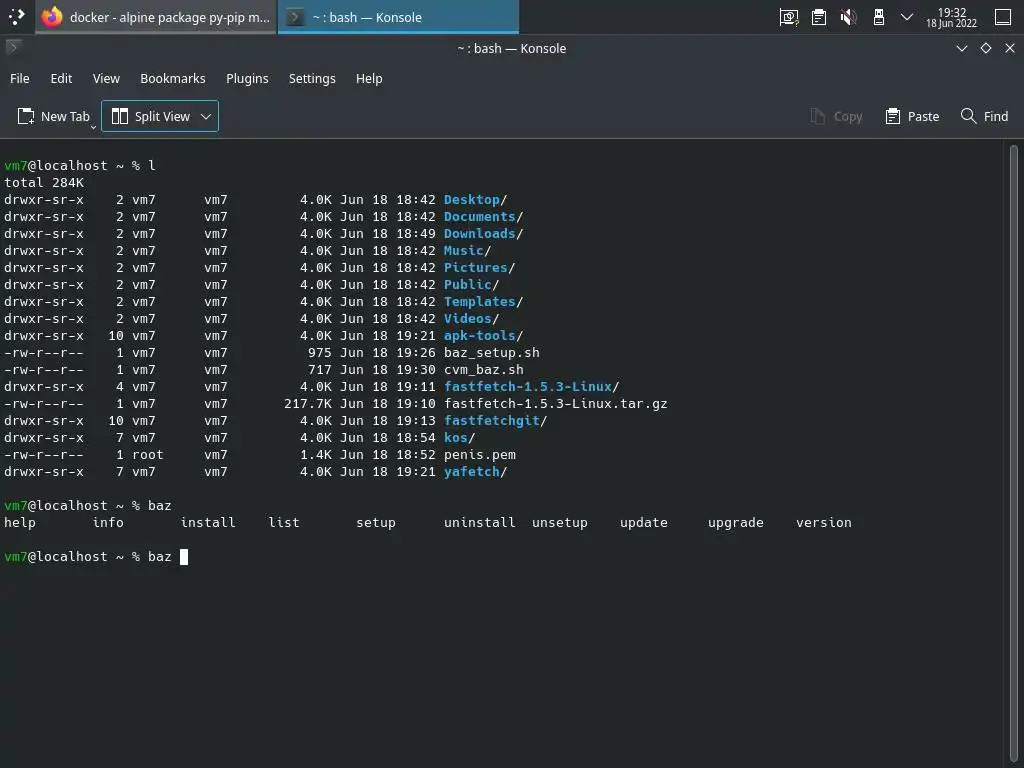Click the kos/ directory name

460,438
